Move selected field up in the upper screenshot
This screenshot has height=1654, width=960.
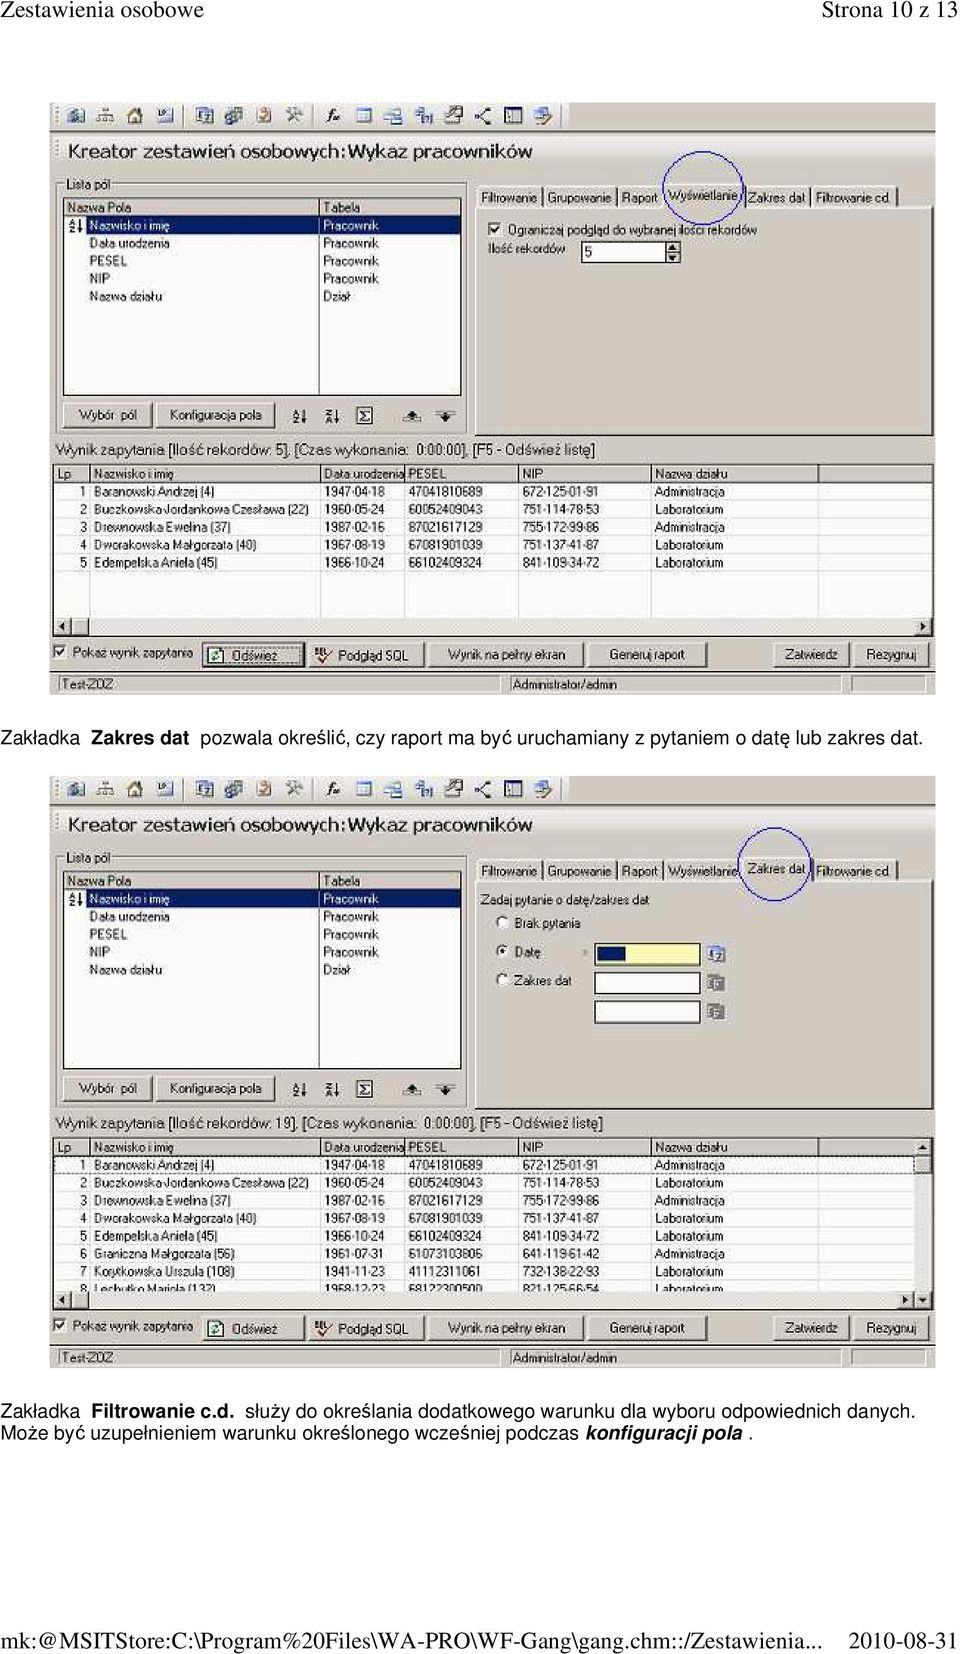(x=412, y=416)
